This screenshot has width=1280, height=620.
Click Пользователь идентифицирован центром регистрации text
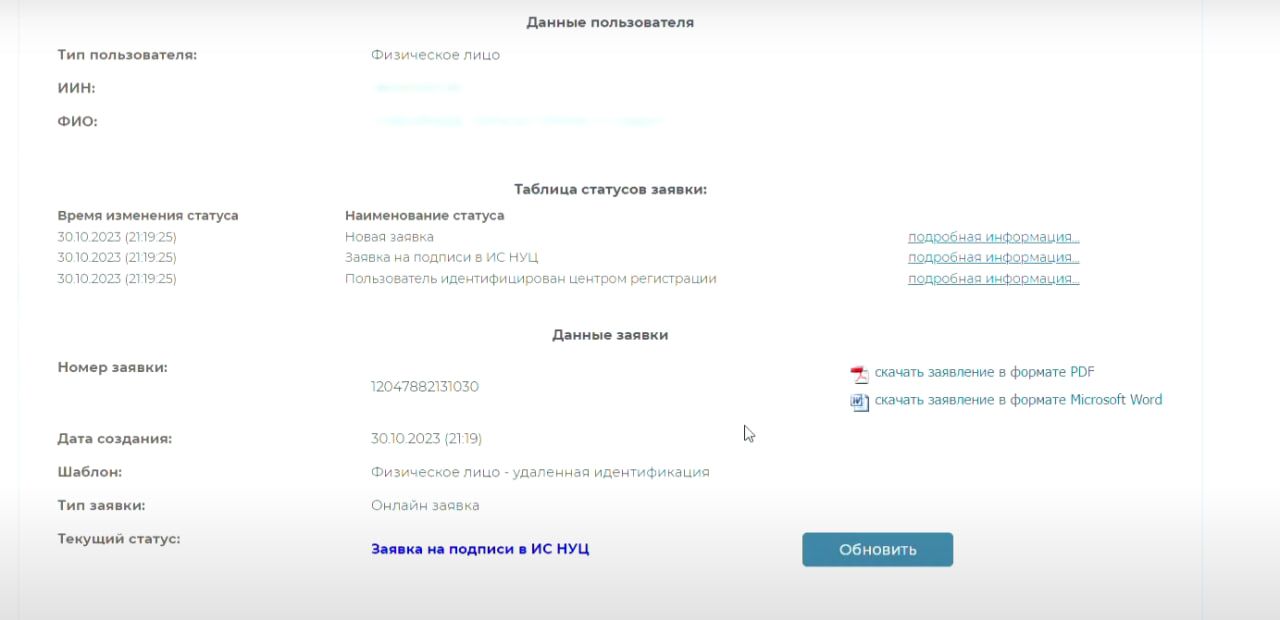(530, 278)
